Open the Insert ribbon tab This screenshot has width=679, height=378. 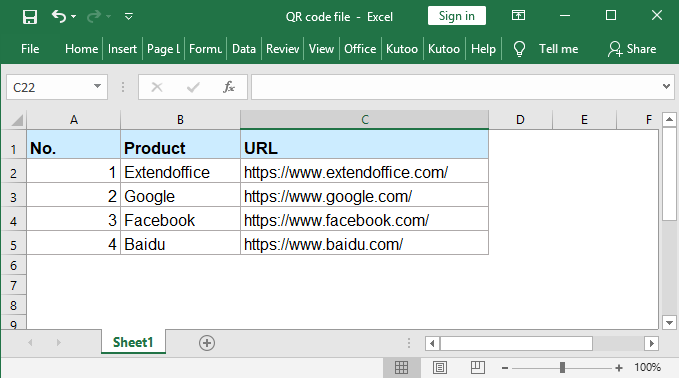(122, 49)
